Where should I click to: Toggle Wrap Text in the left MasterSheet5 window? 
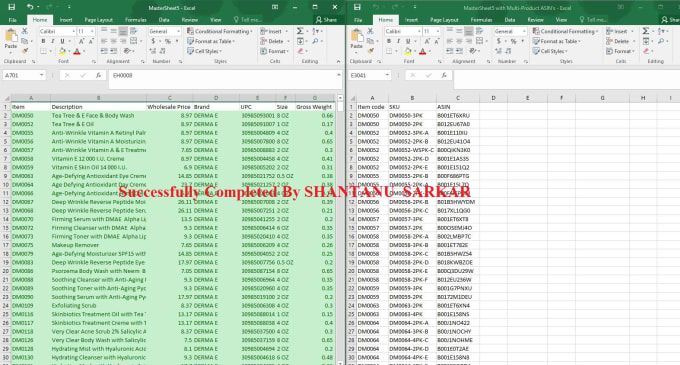(134, 31)
